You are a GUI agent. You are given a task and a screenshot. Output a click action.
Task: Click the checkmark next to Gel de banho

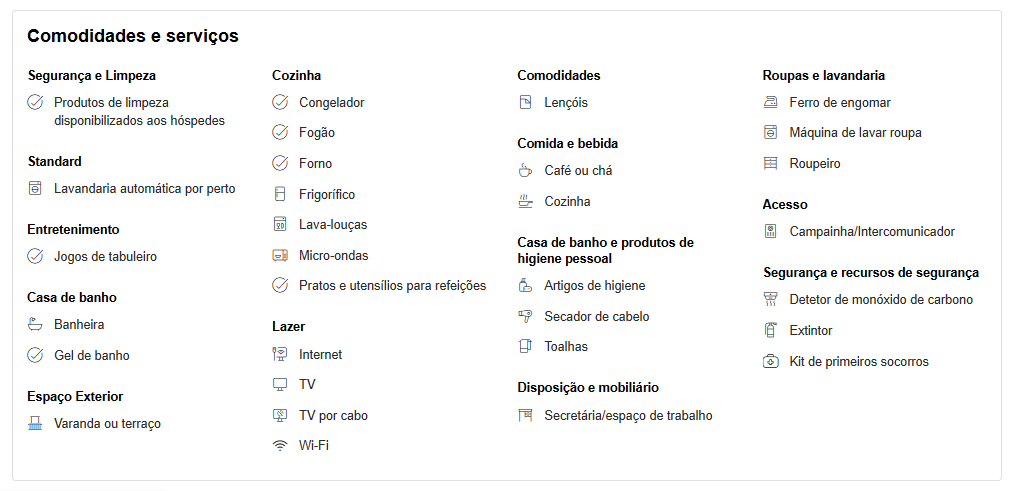35,355
